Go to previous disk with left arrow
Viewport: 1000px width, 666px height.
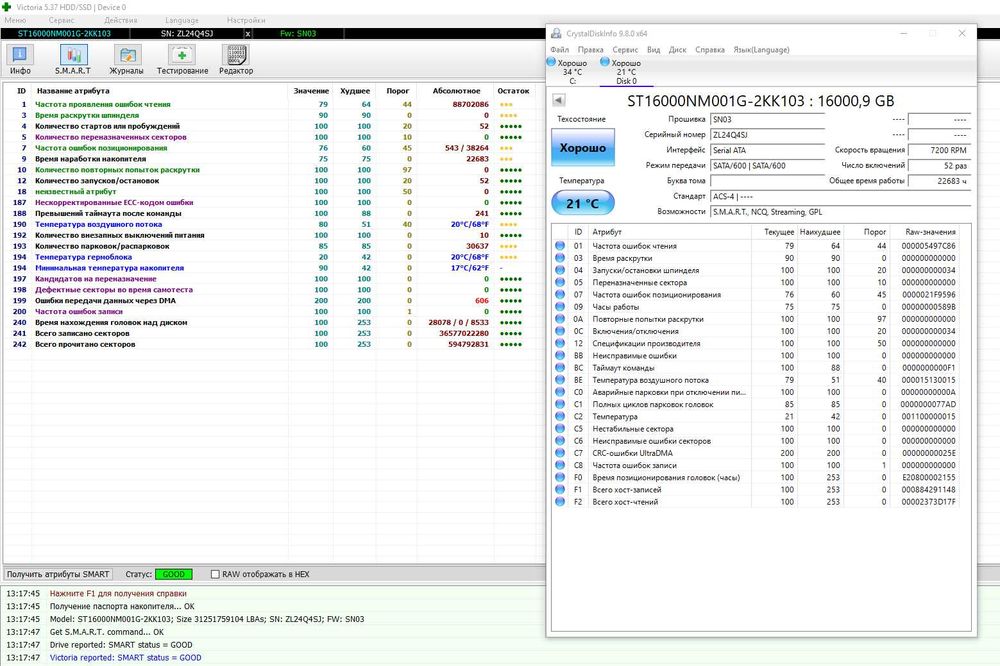click(559, 100)
